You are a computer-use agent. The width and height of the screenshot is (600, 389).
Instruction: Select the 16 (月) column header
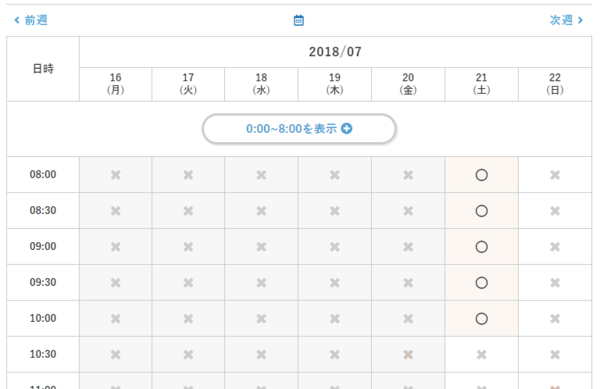116,84
